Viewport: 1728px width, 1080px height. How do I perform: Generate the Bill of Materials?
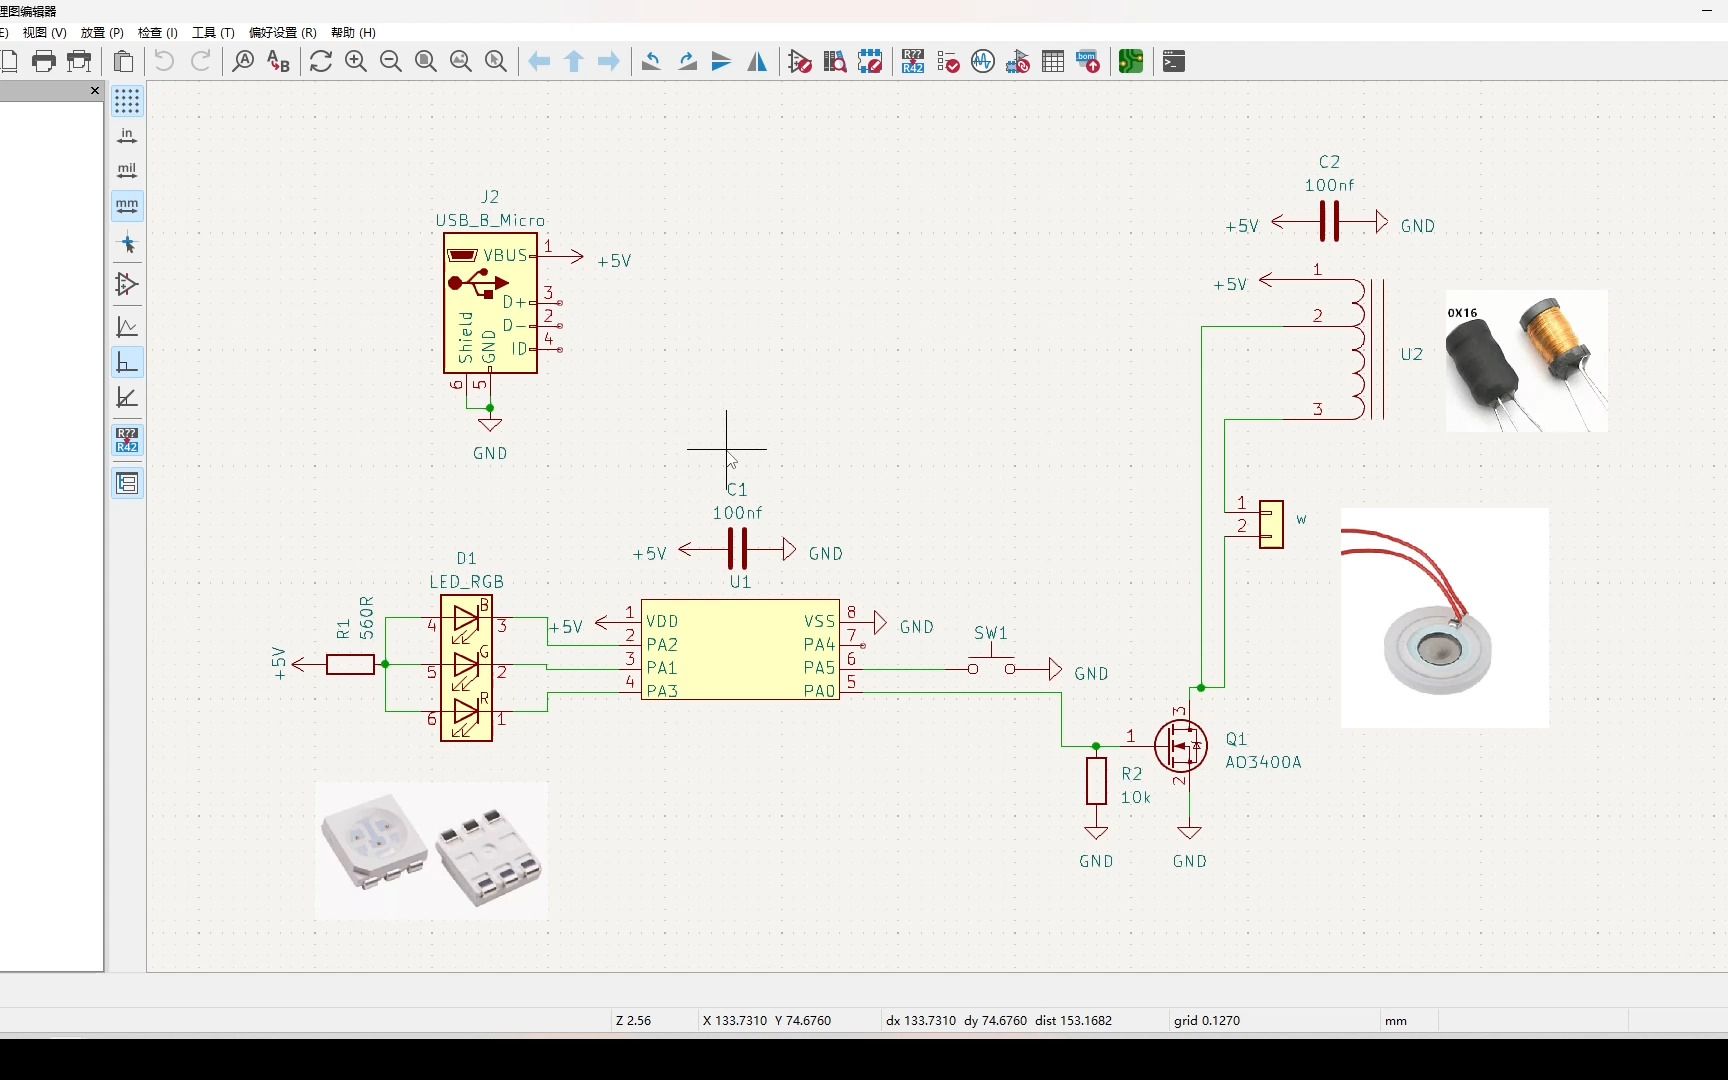coord(1088,62)
